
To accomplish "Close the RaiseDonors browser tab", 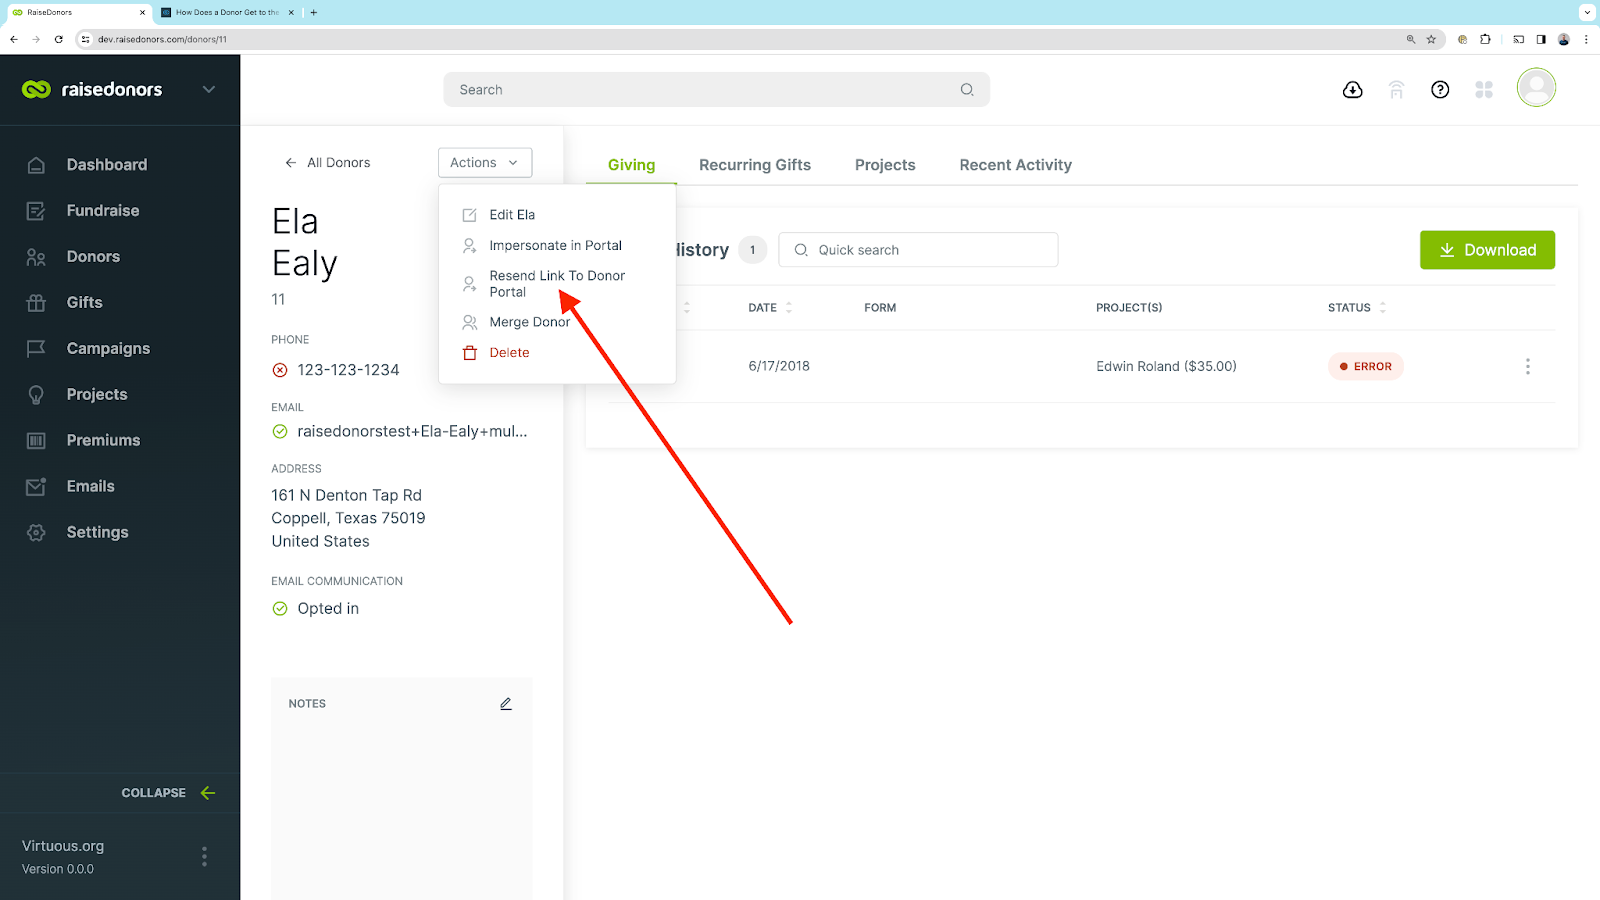I will point(142,12).
